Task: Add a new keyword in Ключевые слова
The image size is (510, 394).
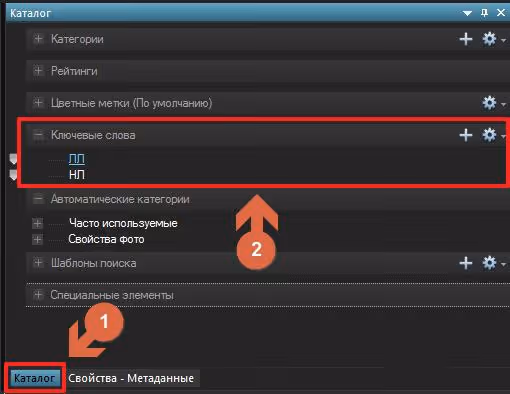Action: coord(466,135)
